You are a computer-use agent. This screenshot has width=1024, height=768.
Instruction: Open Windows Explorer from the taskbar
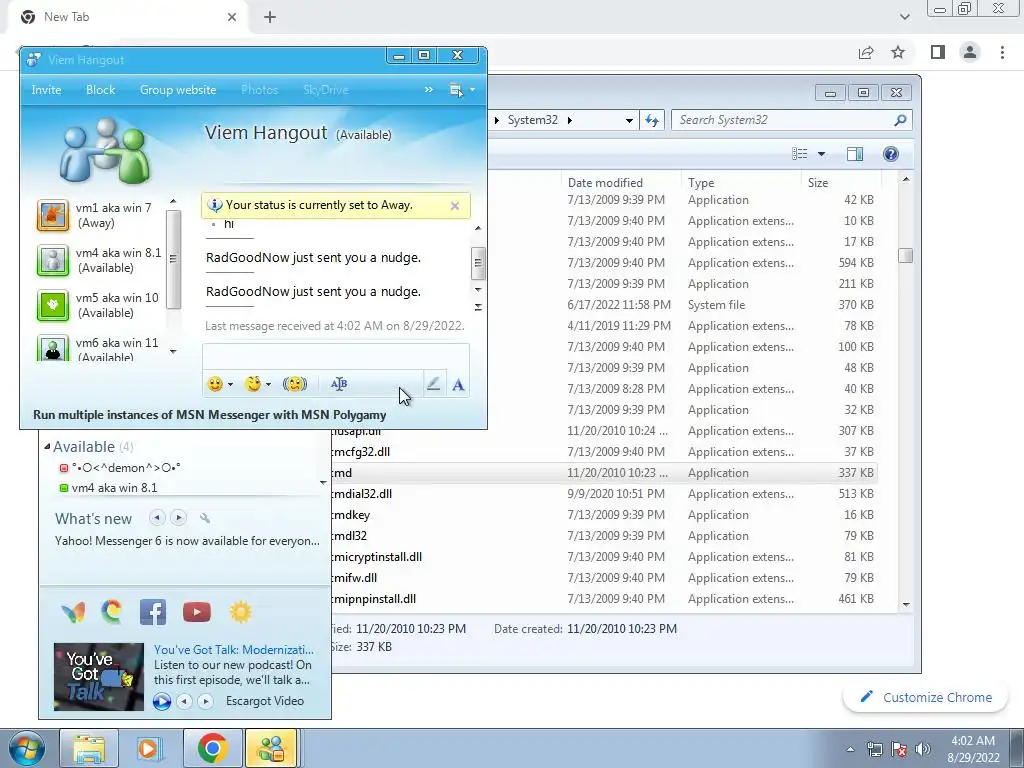(89, 748)
